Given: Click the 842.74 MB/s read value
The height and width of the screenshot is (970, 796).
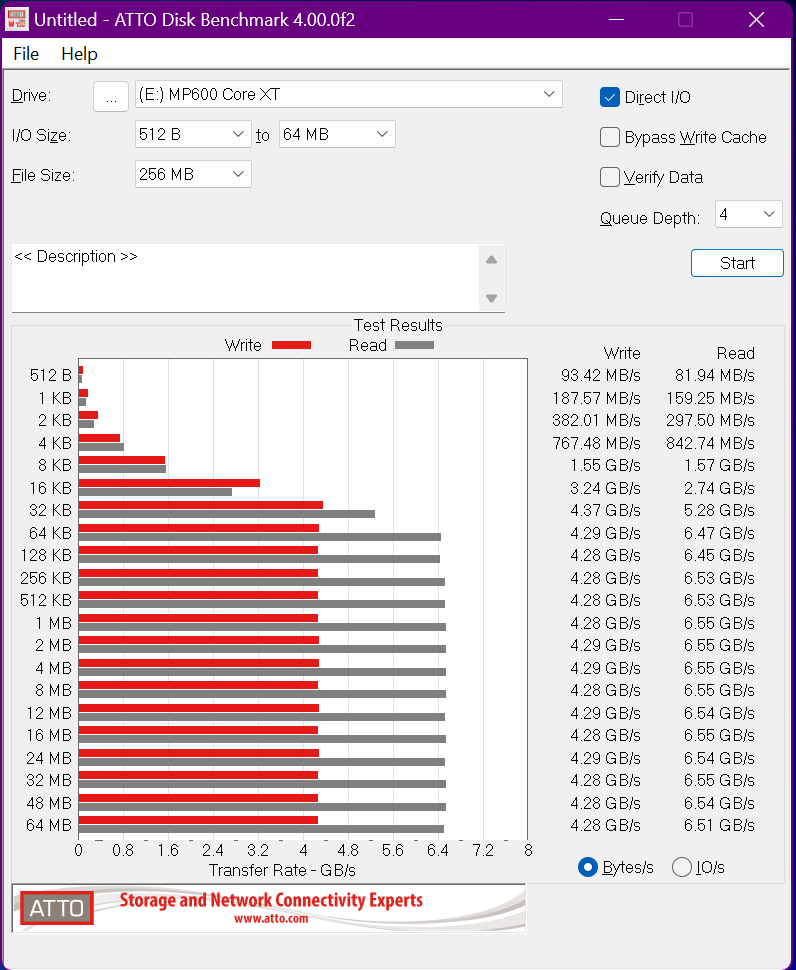Looking at the screenshot, I should tap(710, 443).
